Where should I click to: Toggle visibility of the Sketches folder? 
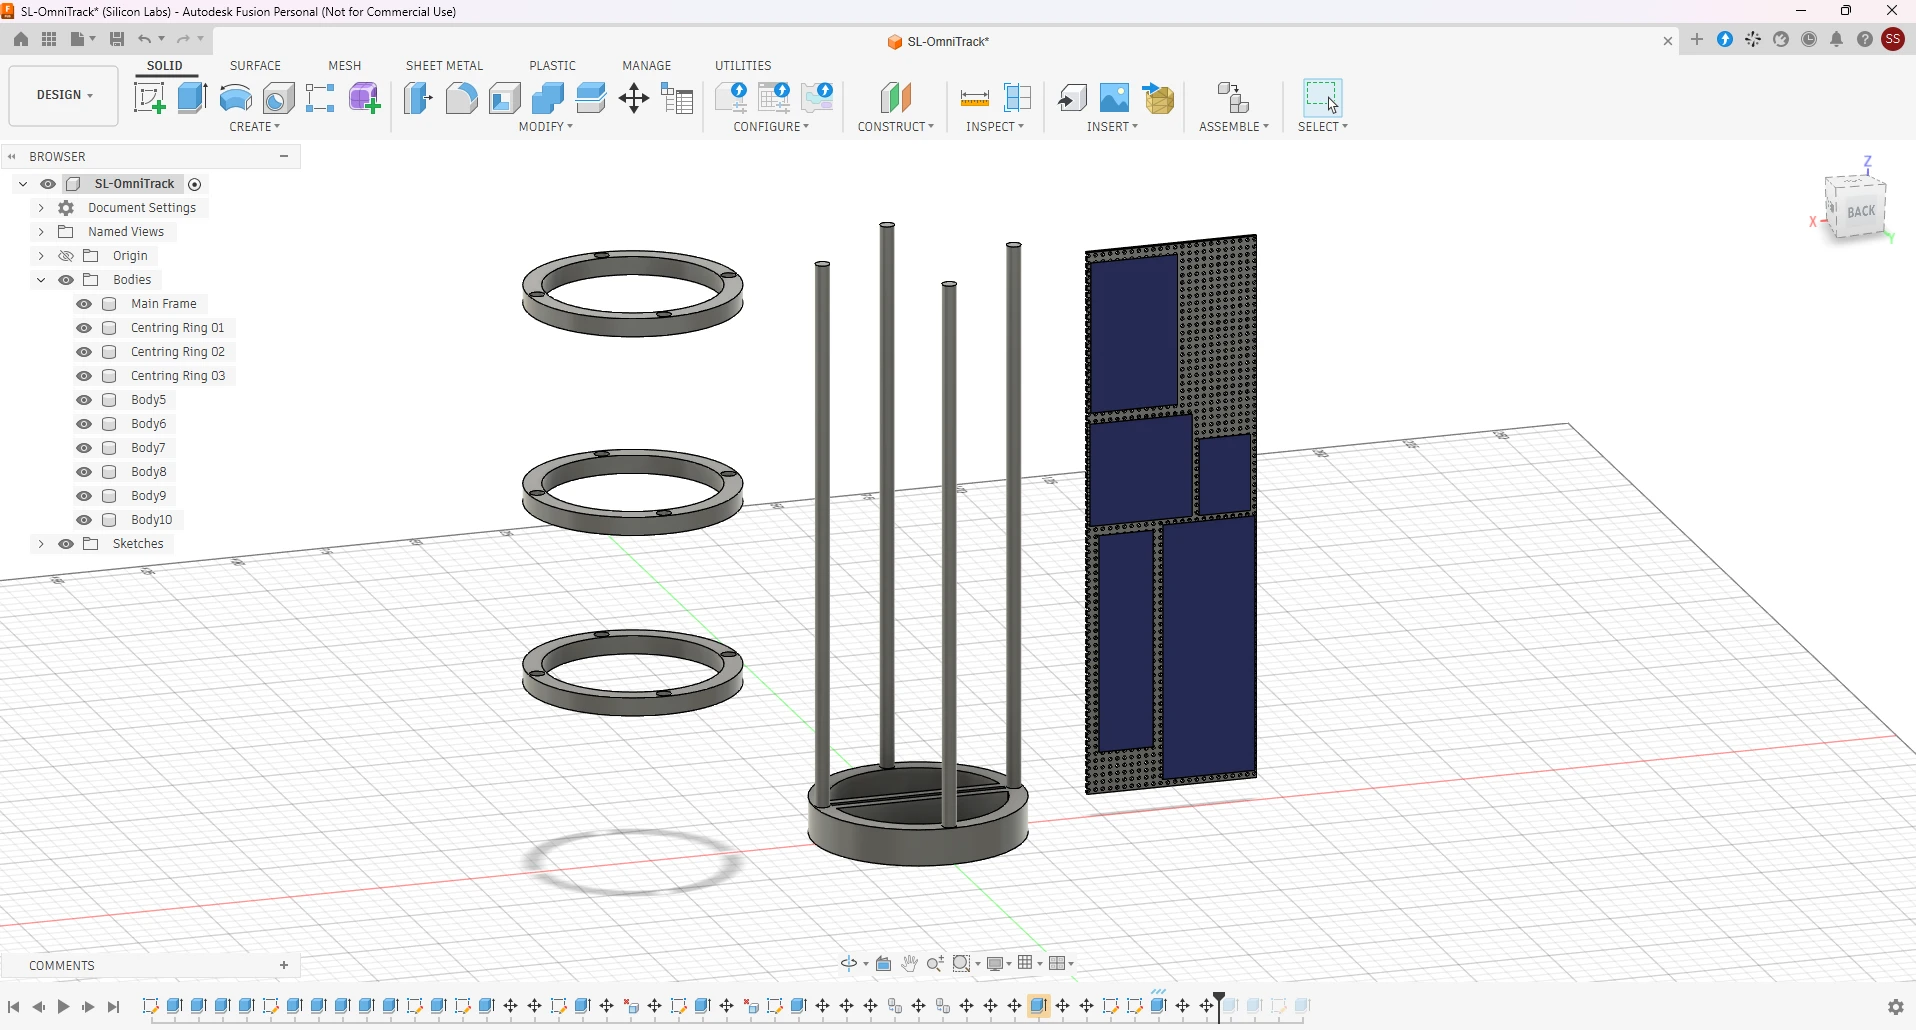click(x=66, y=544)
